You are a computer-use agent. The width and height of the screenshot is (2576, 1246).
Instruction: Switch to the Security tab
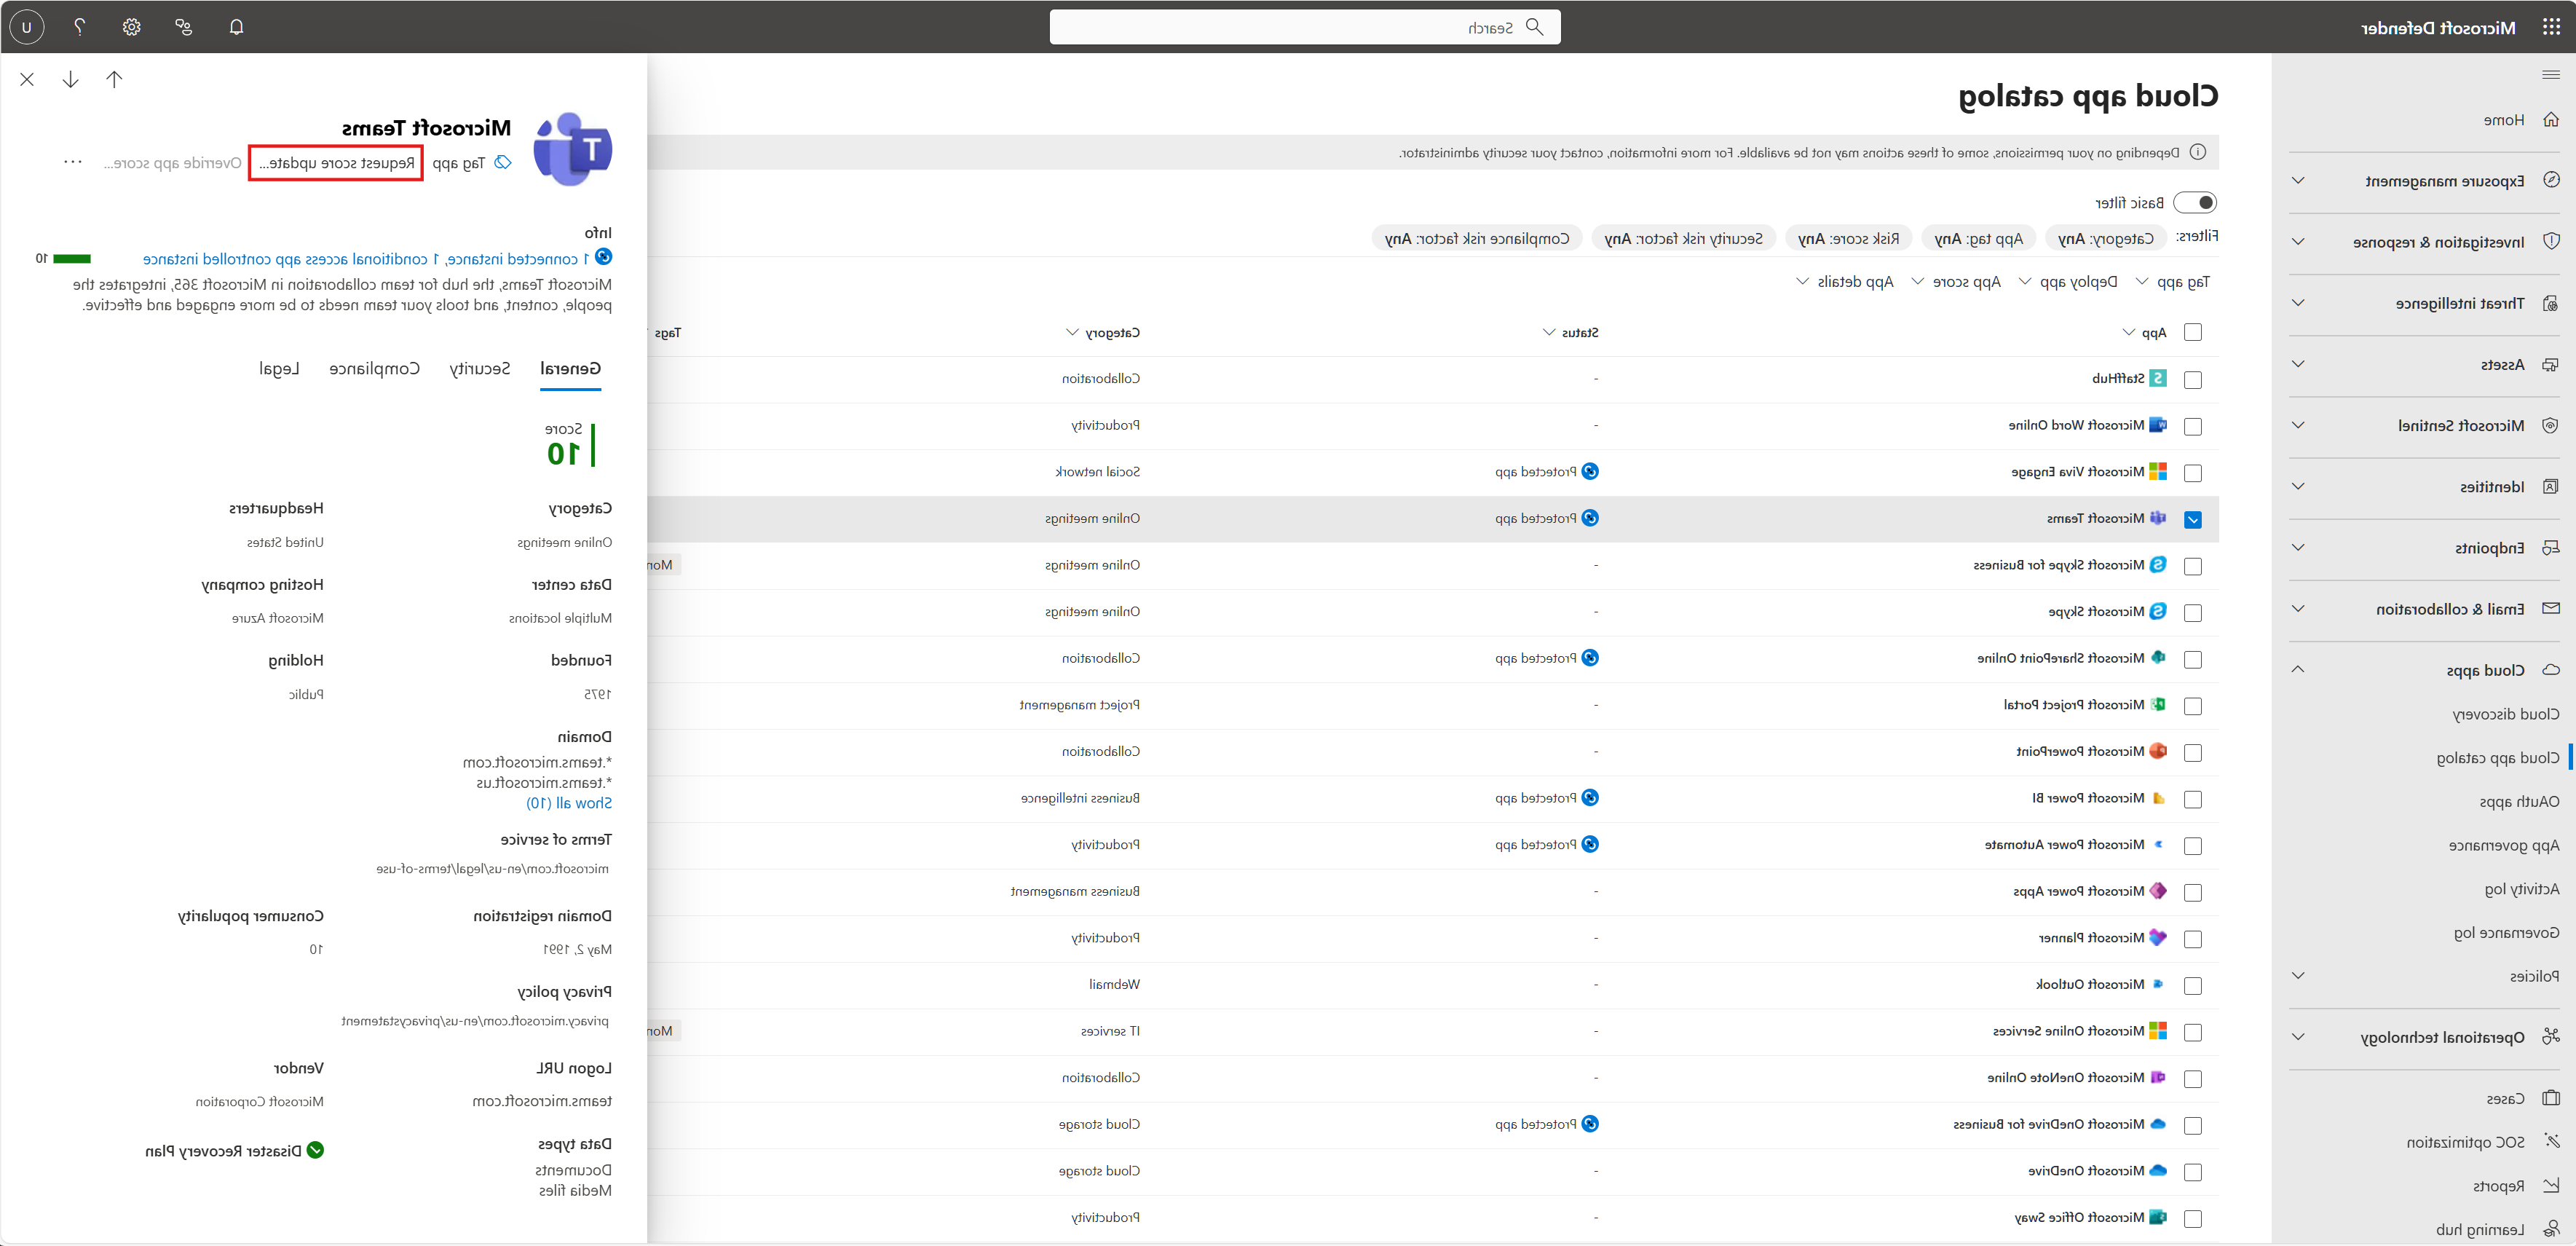480,369
